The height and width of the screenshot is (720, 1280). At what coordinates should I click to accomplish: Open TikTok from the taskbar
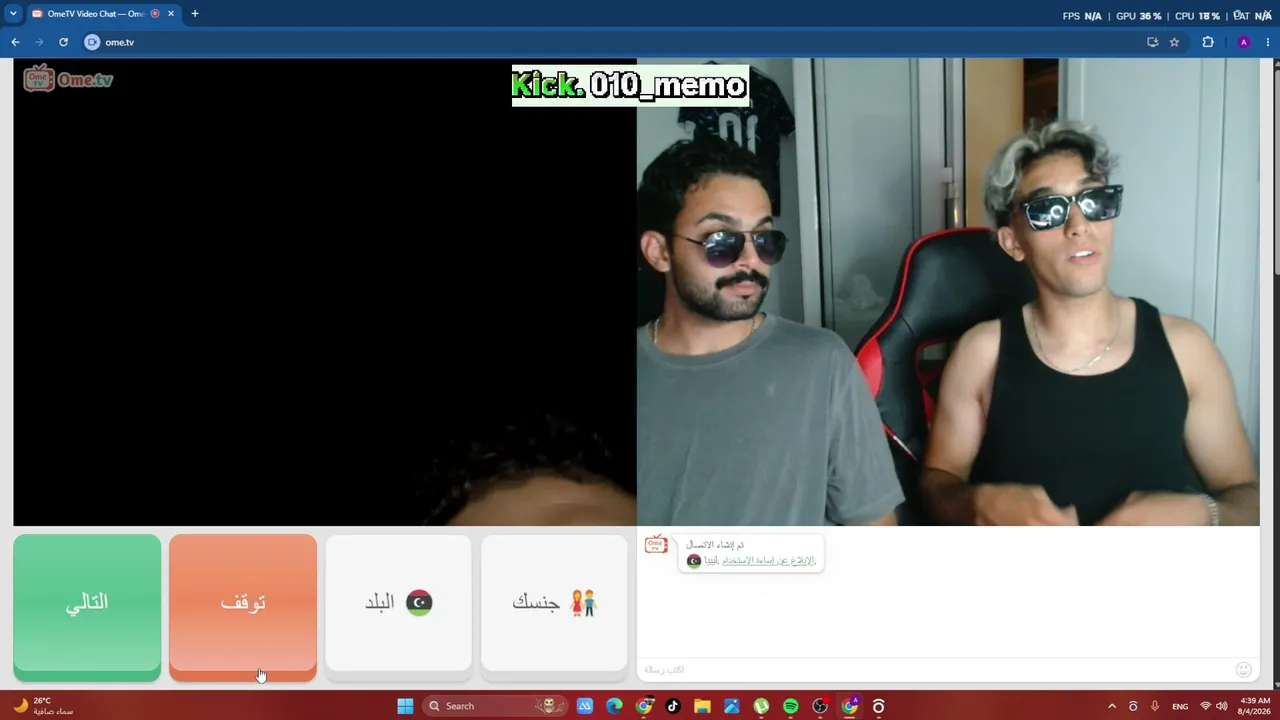(x=673, y=706)
